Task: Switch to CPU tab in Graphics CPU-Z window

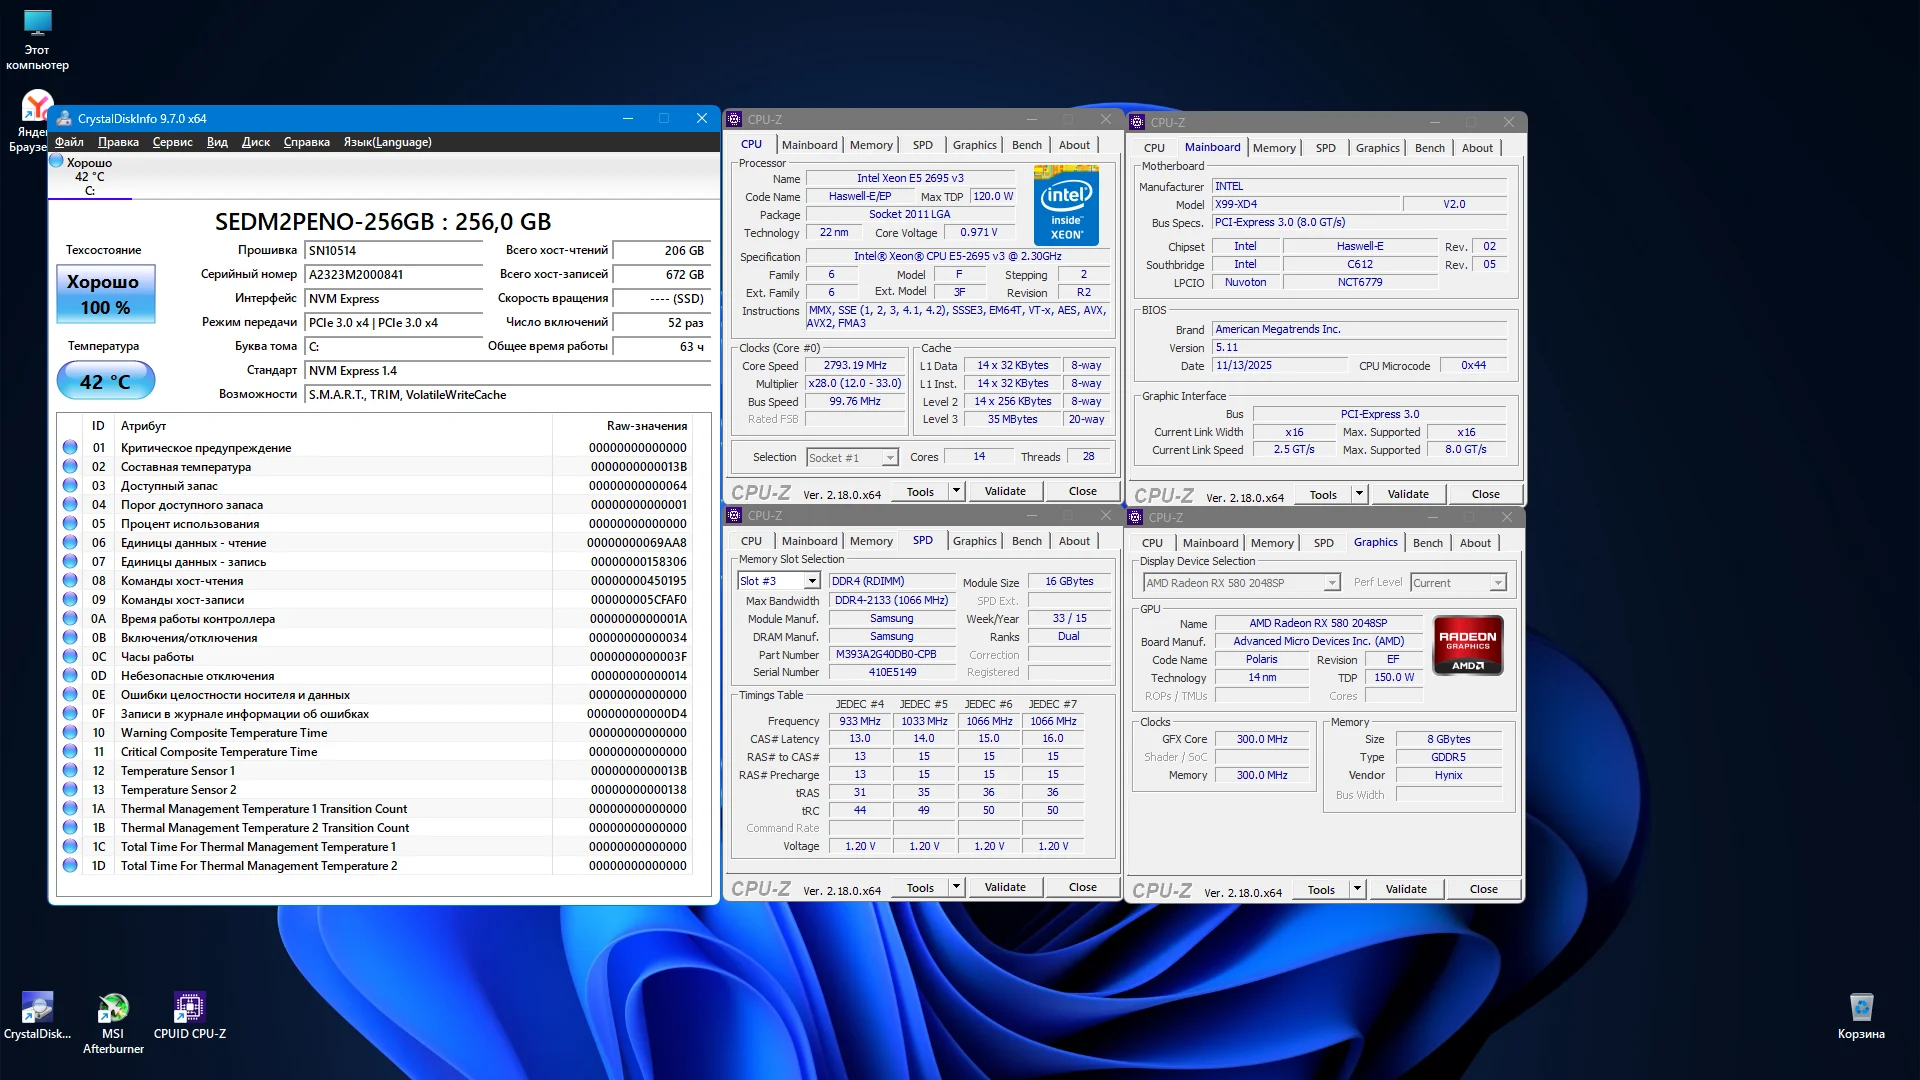Action: pyautogui.click(x=1152, y=543)
